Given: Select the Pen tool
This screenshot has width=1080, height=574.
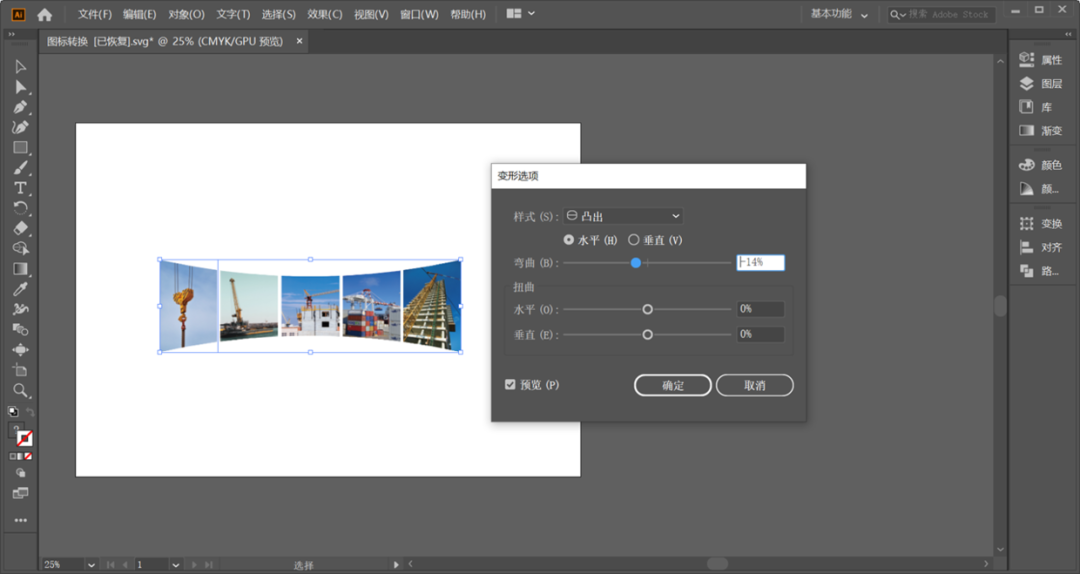Looking at the screenshot, I should click(20, 107).
